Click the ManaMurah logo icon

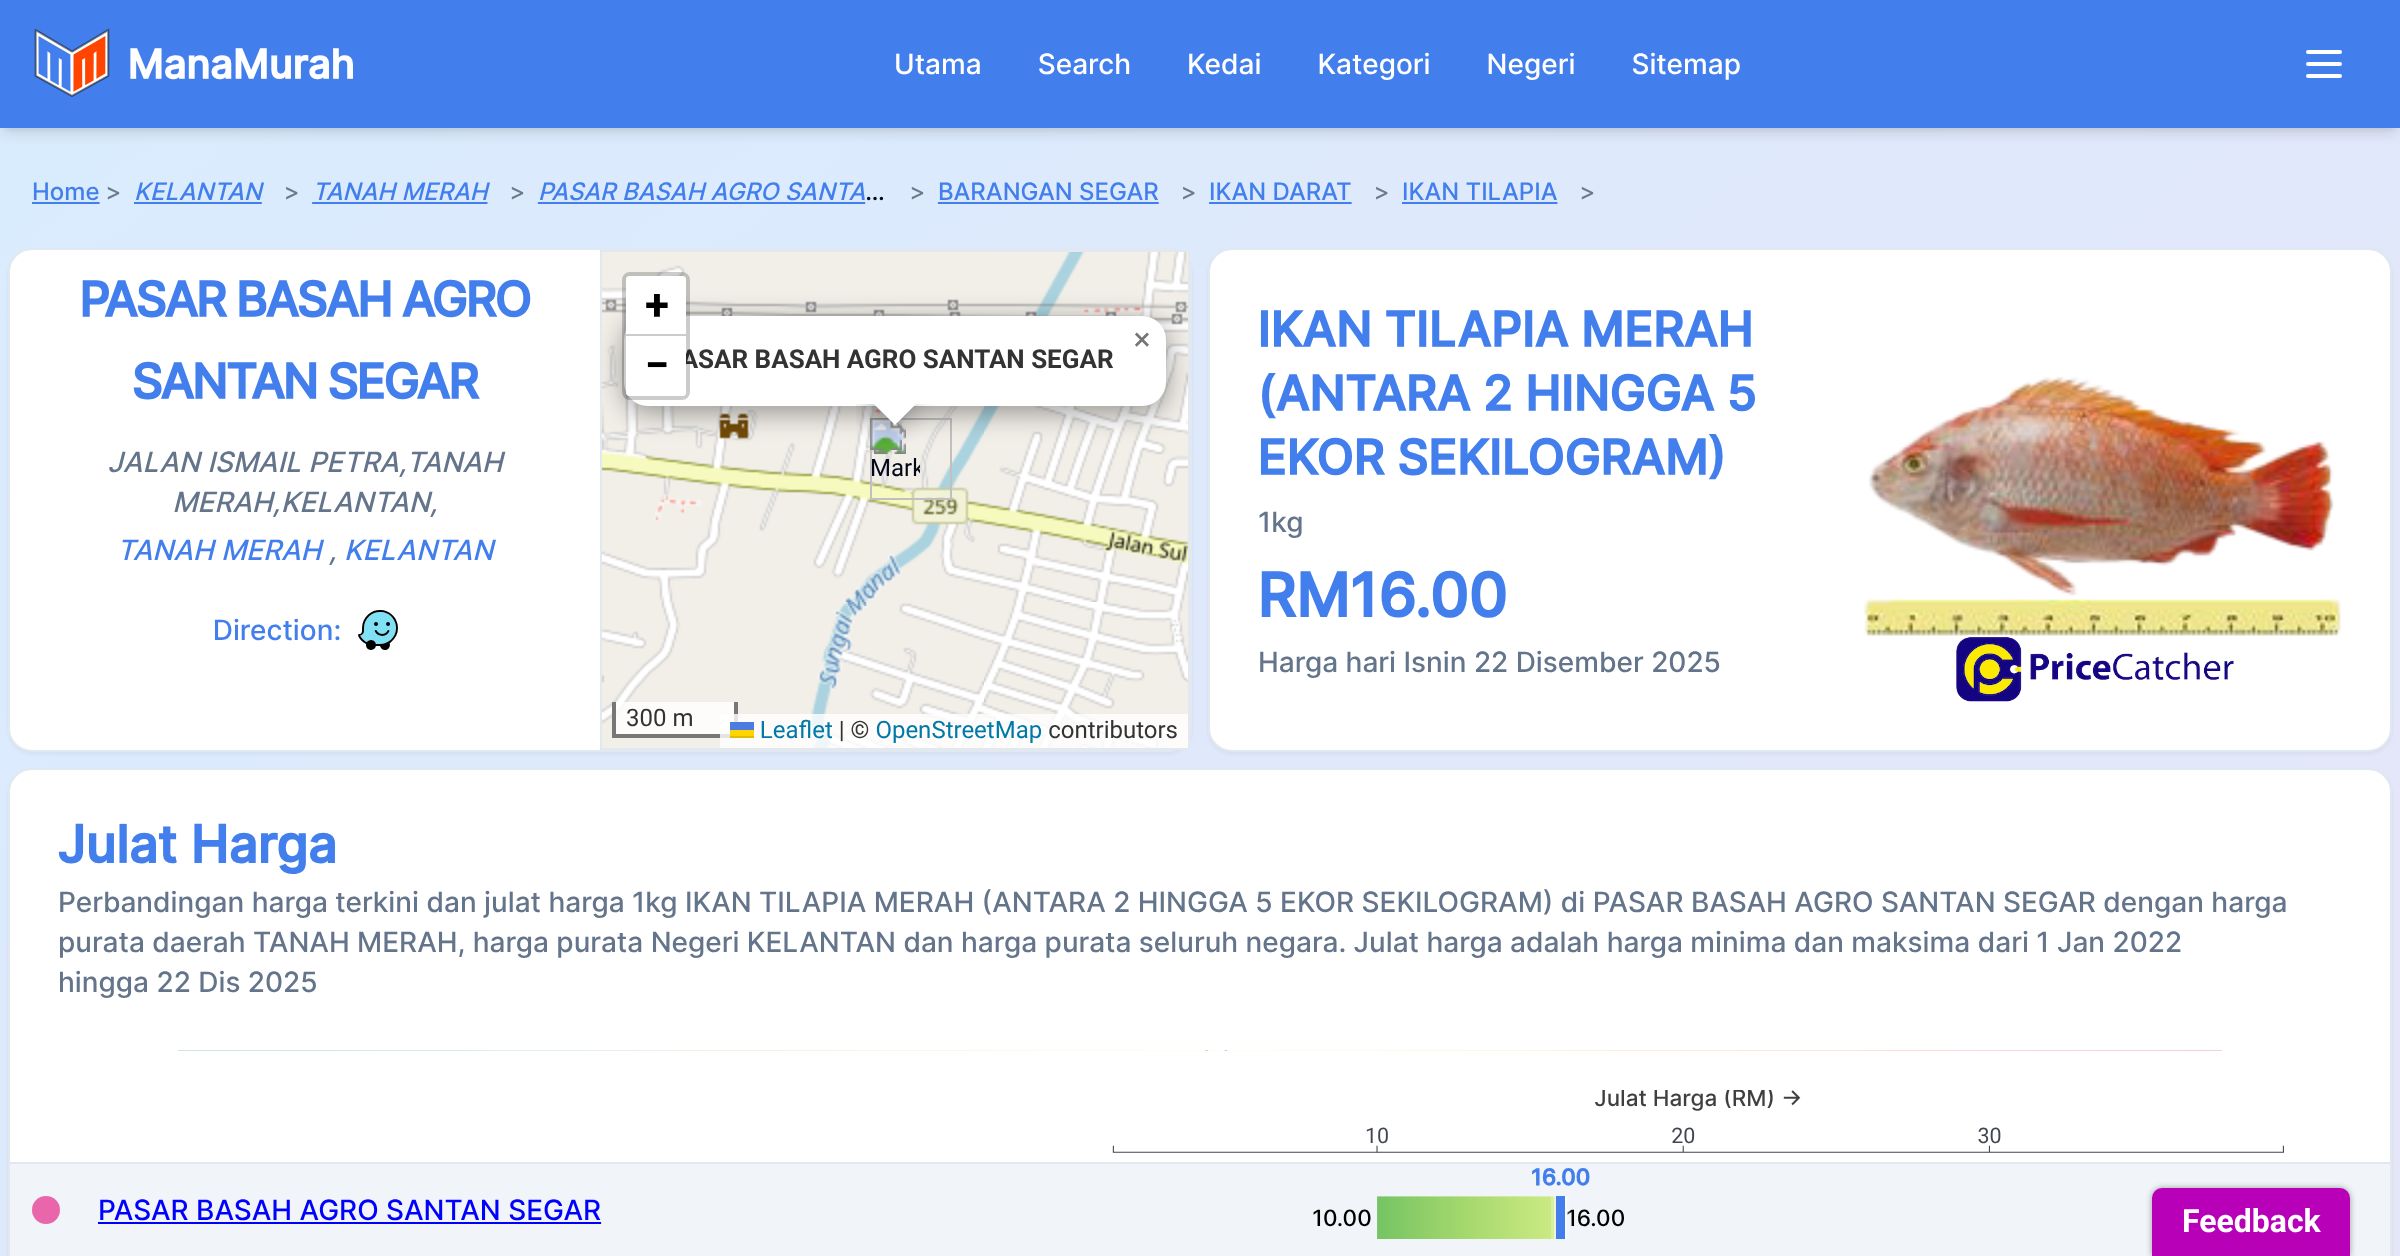(x=70, y=63)
